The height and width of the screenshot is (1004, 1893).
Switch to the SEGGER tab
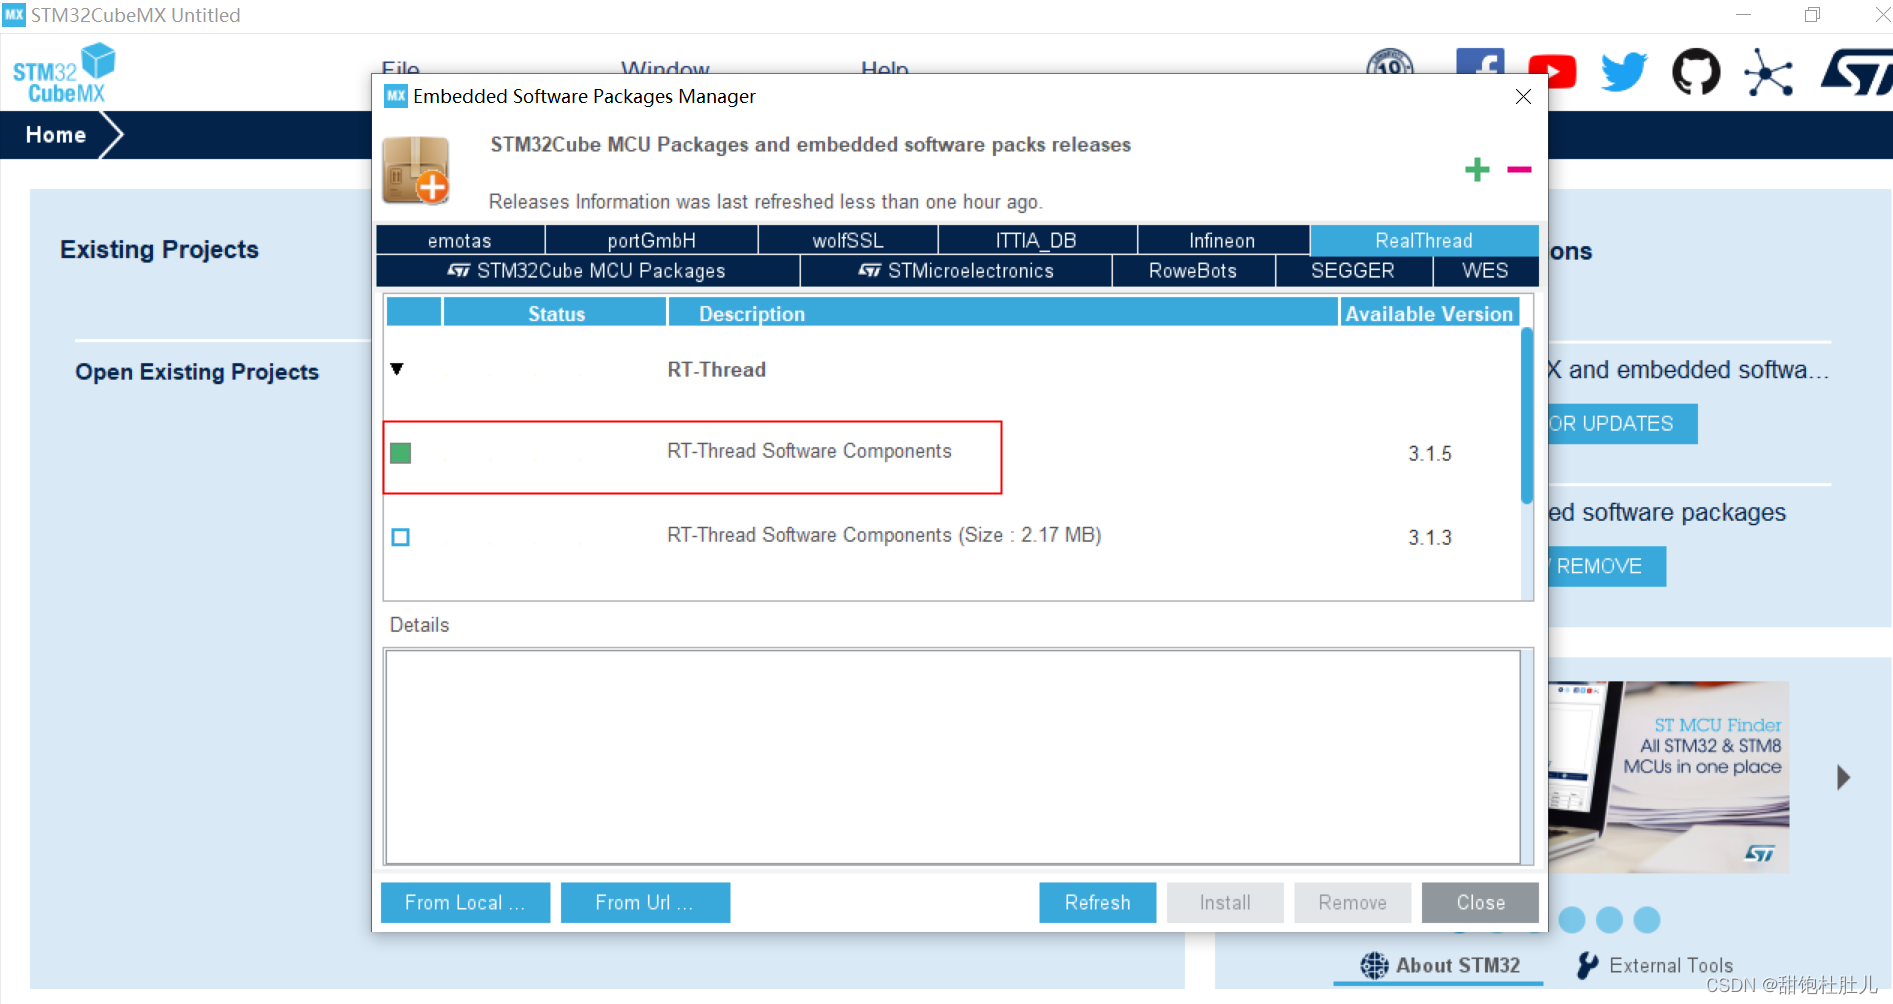coord(1353,271)
